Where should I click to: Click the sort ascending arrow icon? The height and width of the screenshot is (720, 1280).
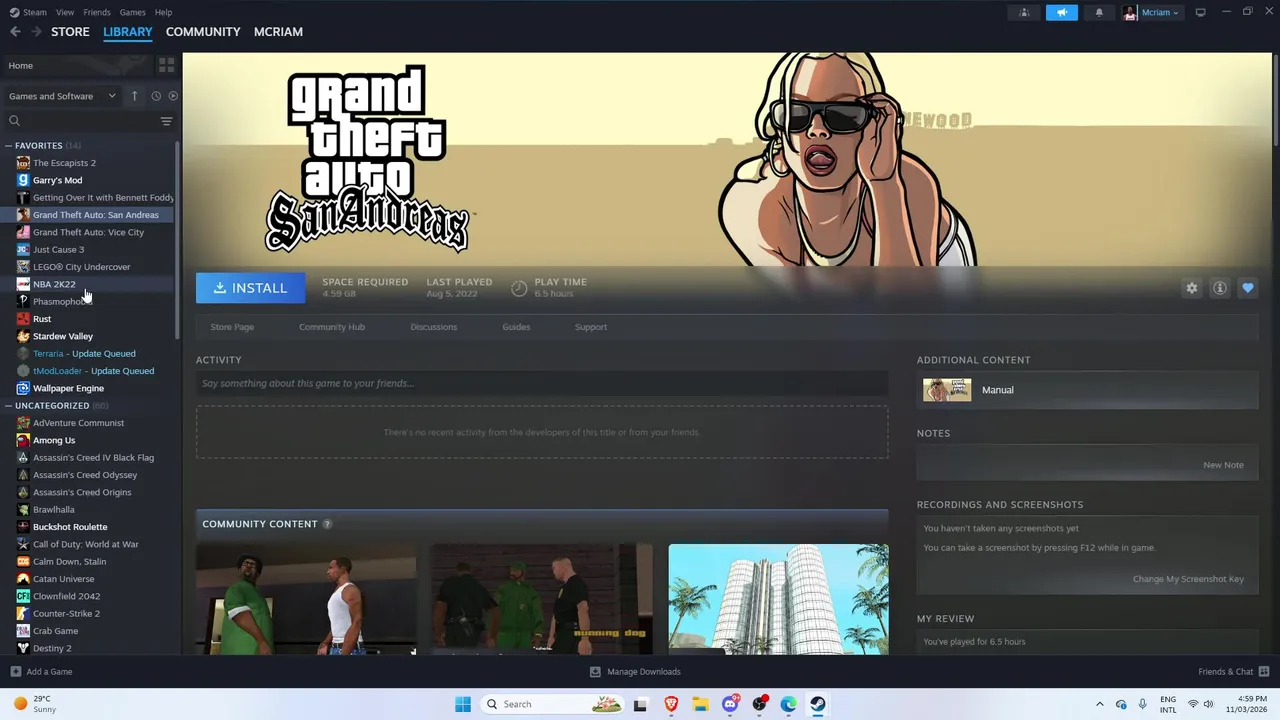135,96
